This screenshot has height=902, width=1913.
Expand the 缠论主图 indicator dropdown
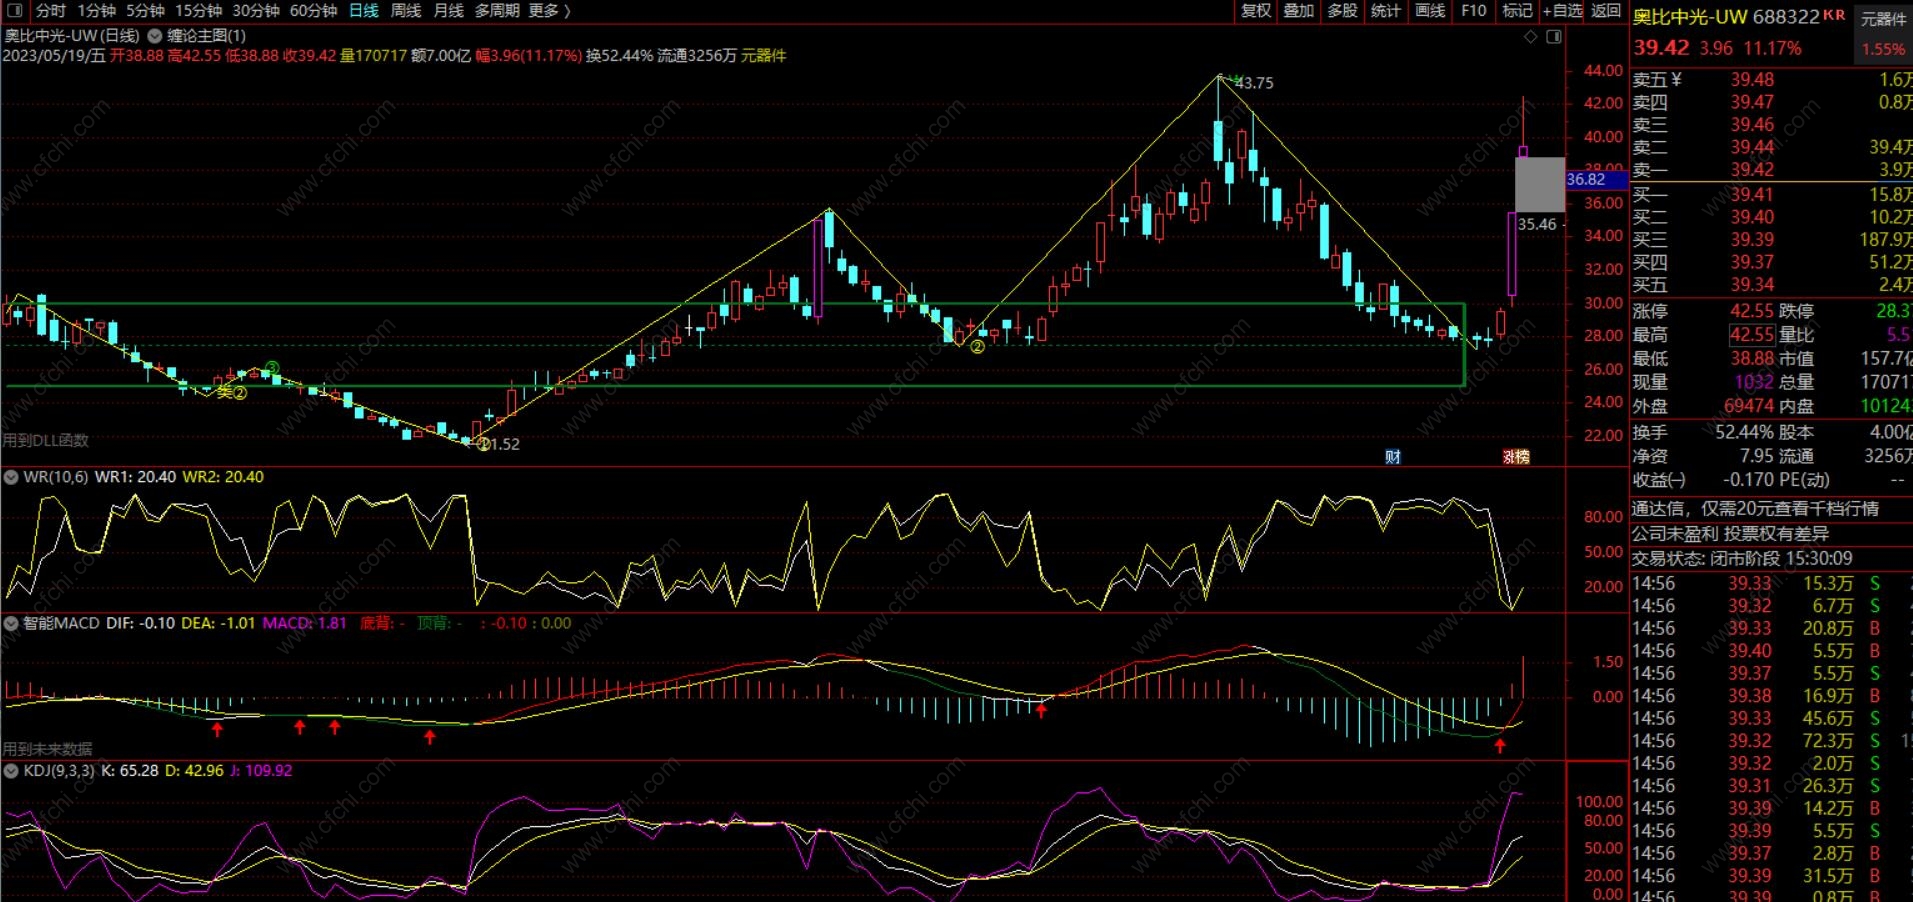point(155,36)
